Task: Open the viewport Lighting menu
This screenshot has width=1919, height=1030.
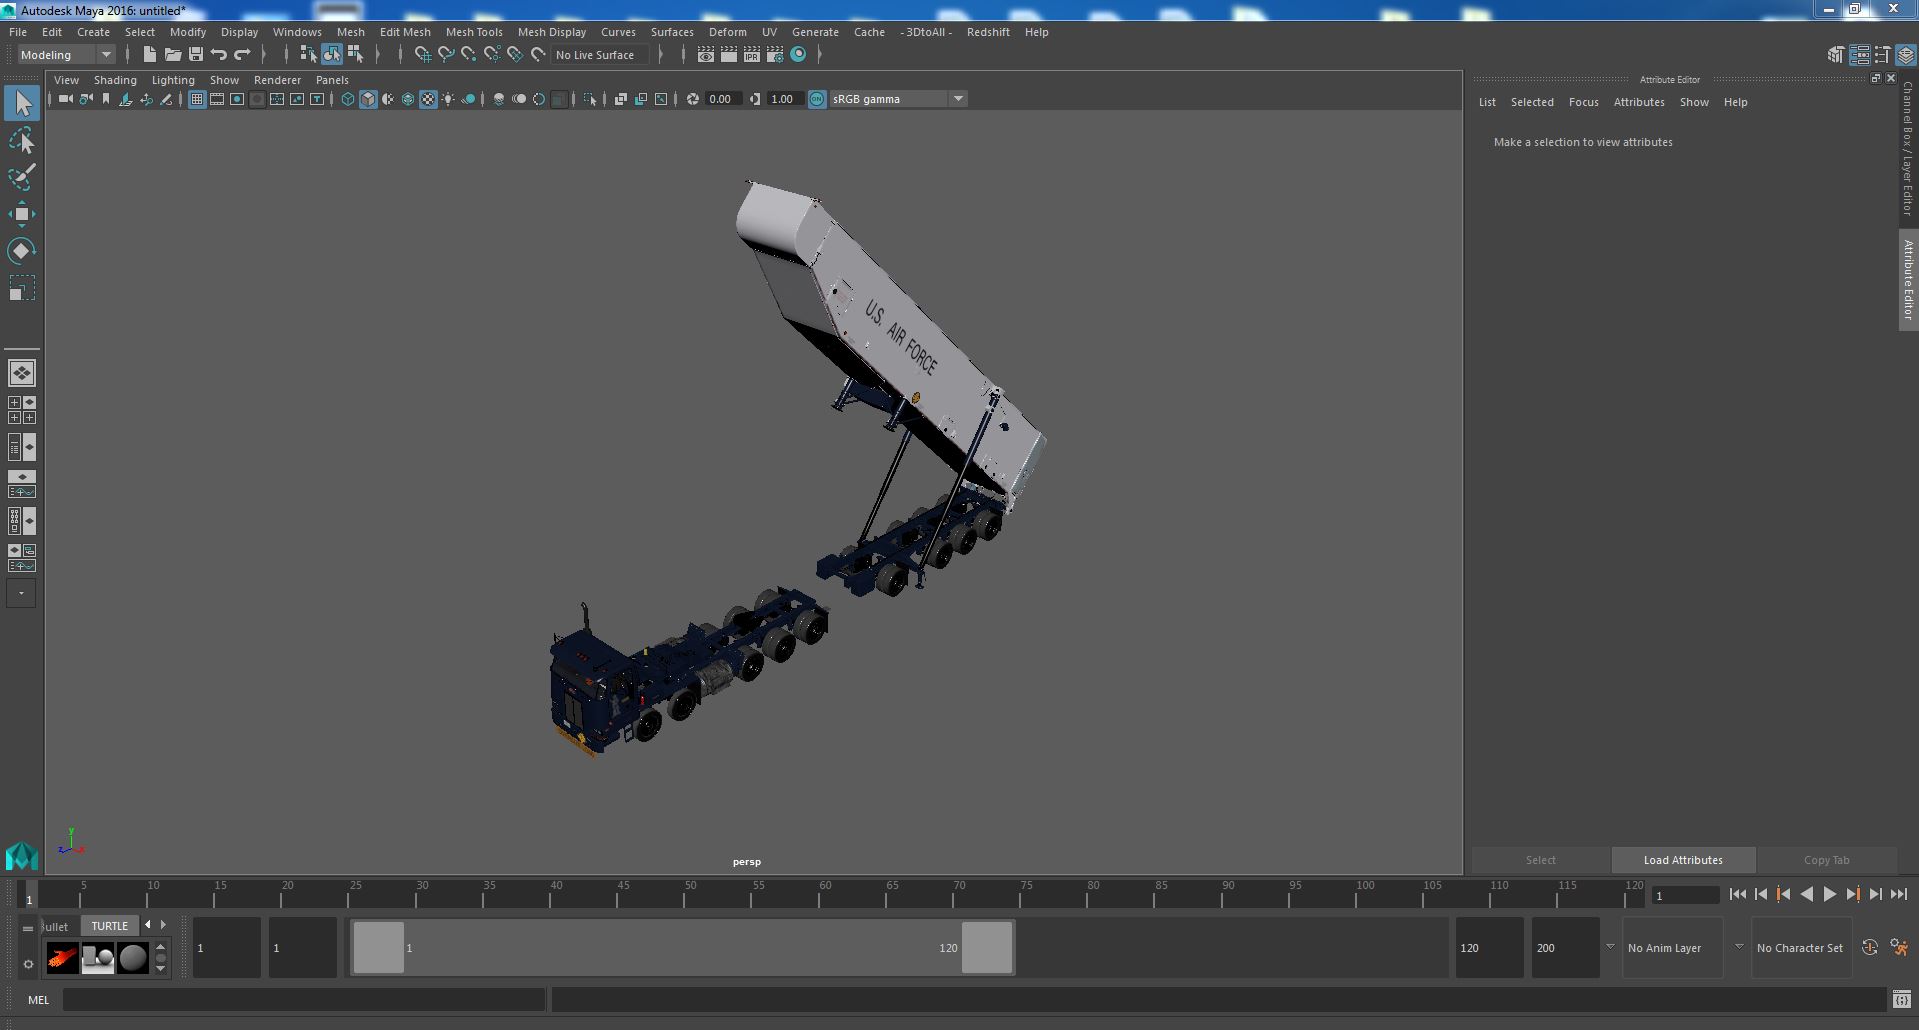Action: [173, 80]
